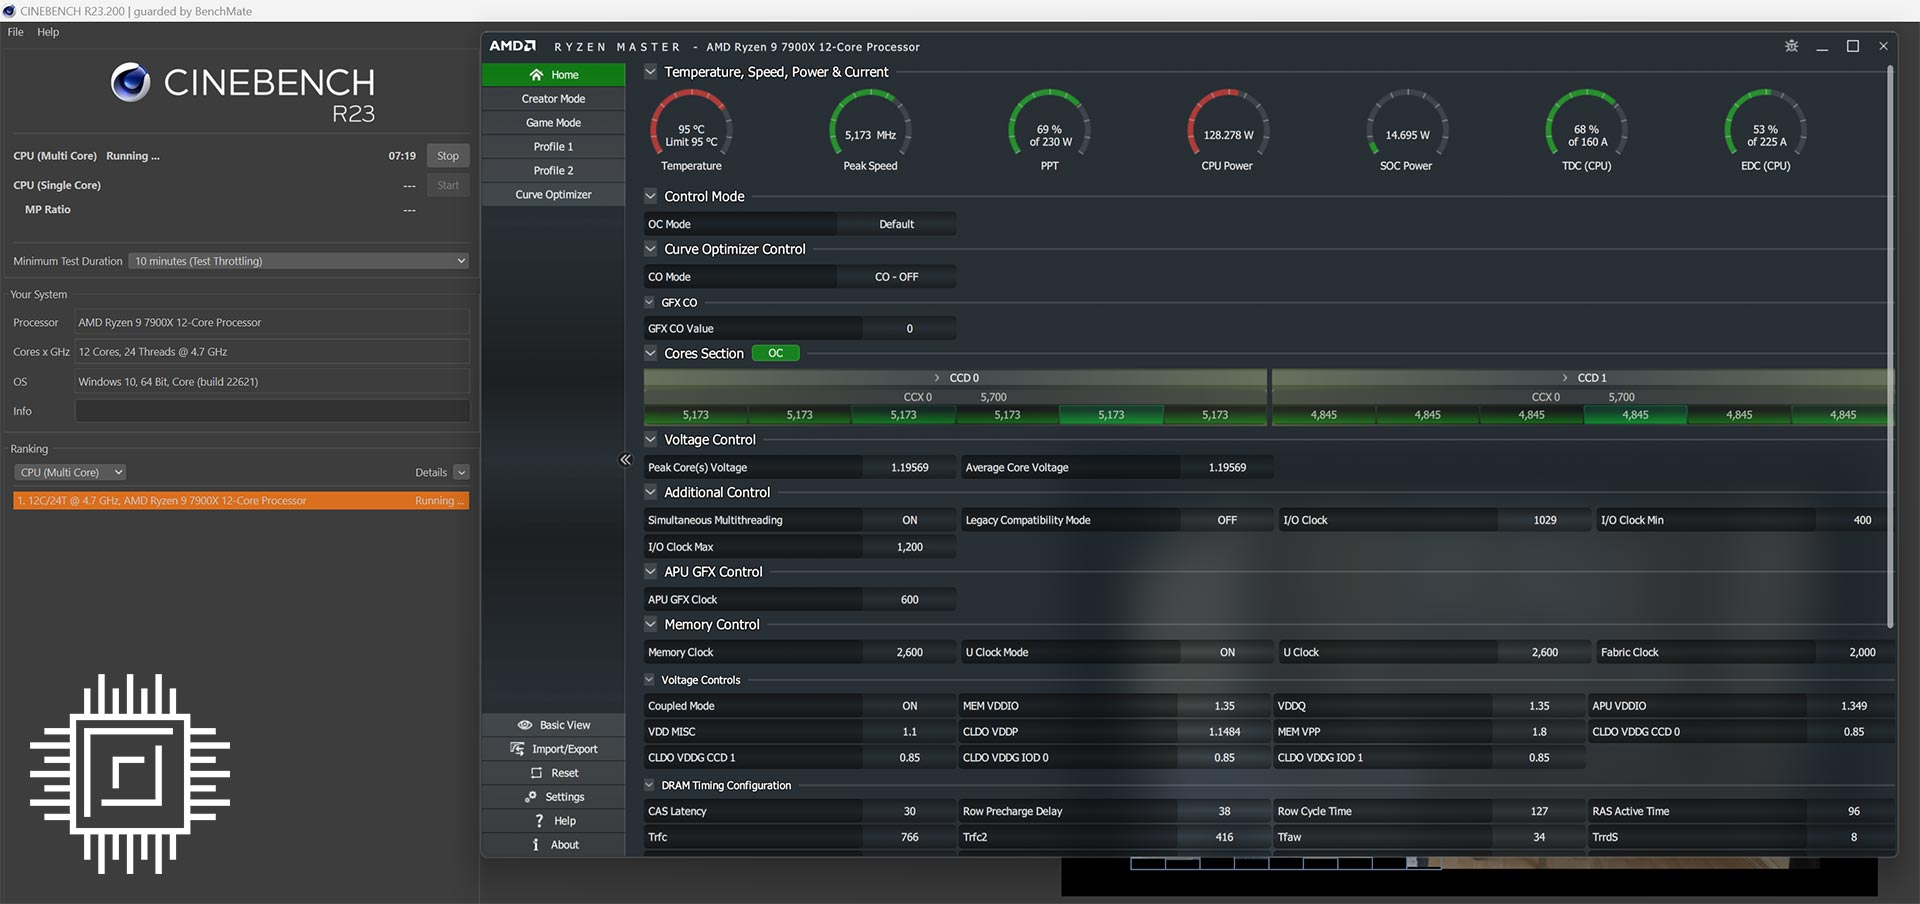Click the Ryzen Master bug report icon
The image size is (1920, 904).
[x=1792, y=46]
